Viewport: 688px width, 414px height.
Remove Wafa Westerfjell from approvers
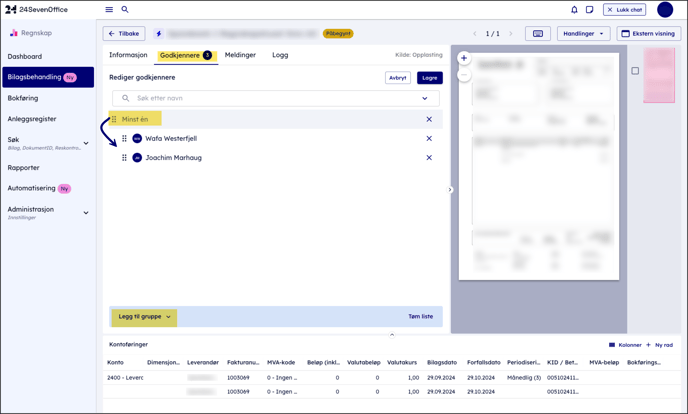tap(429, 139)
